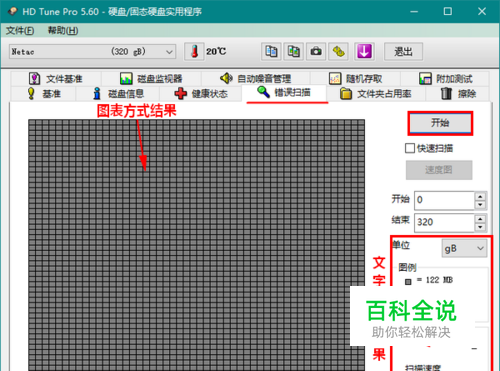500x371 pixels.
Task: Switch to the 磁盘监视器 tab
Action: click(151, 79)
